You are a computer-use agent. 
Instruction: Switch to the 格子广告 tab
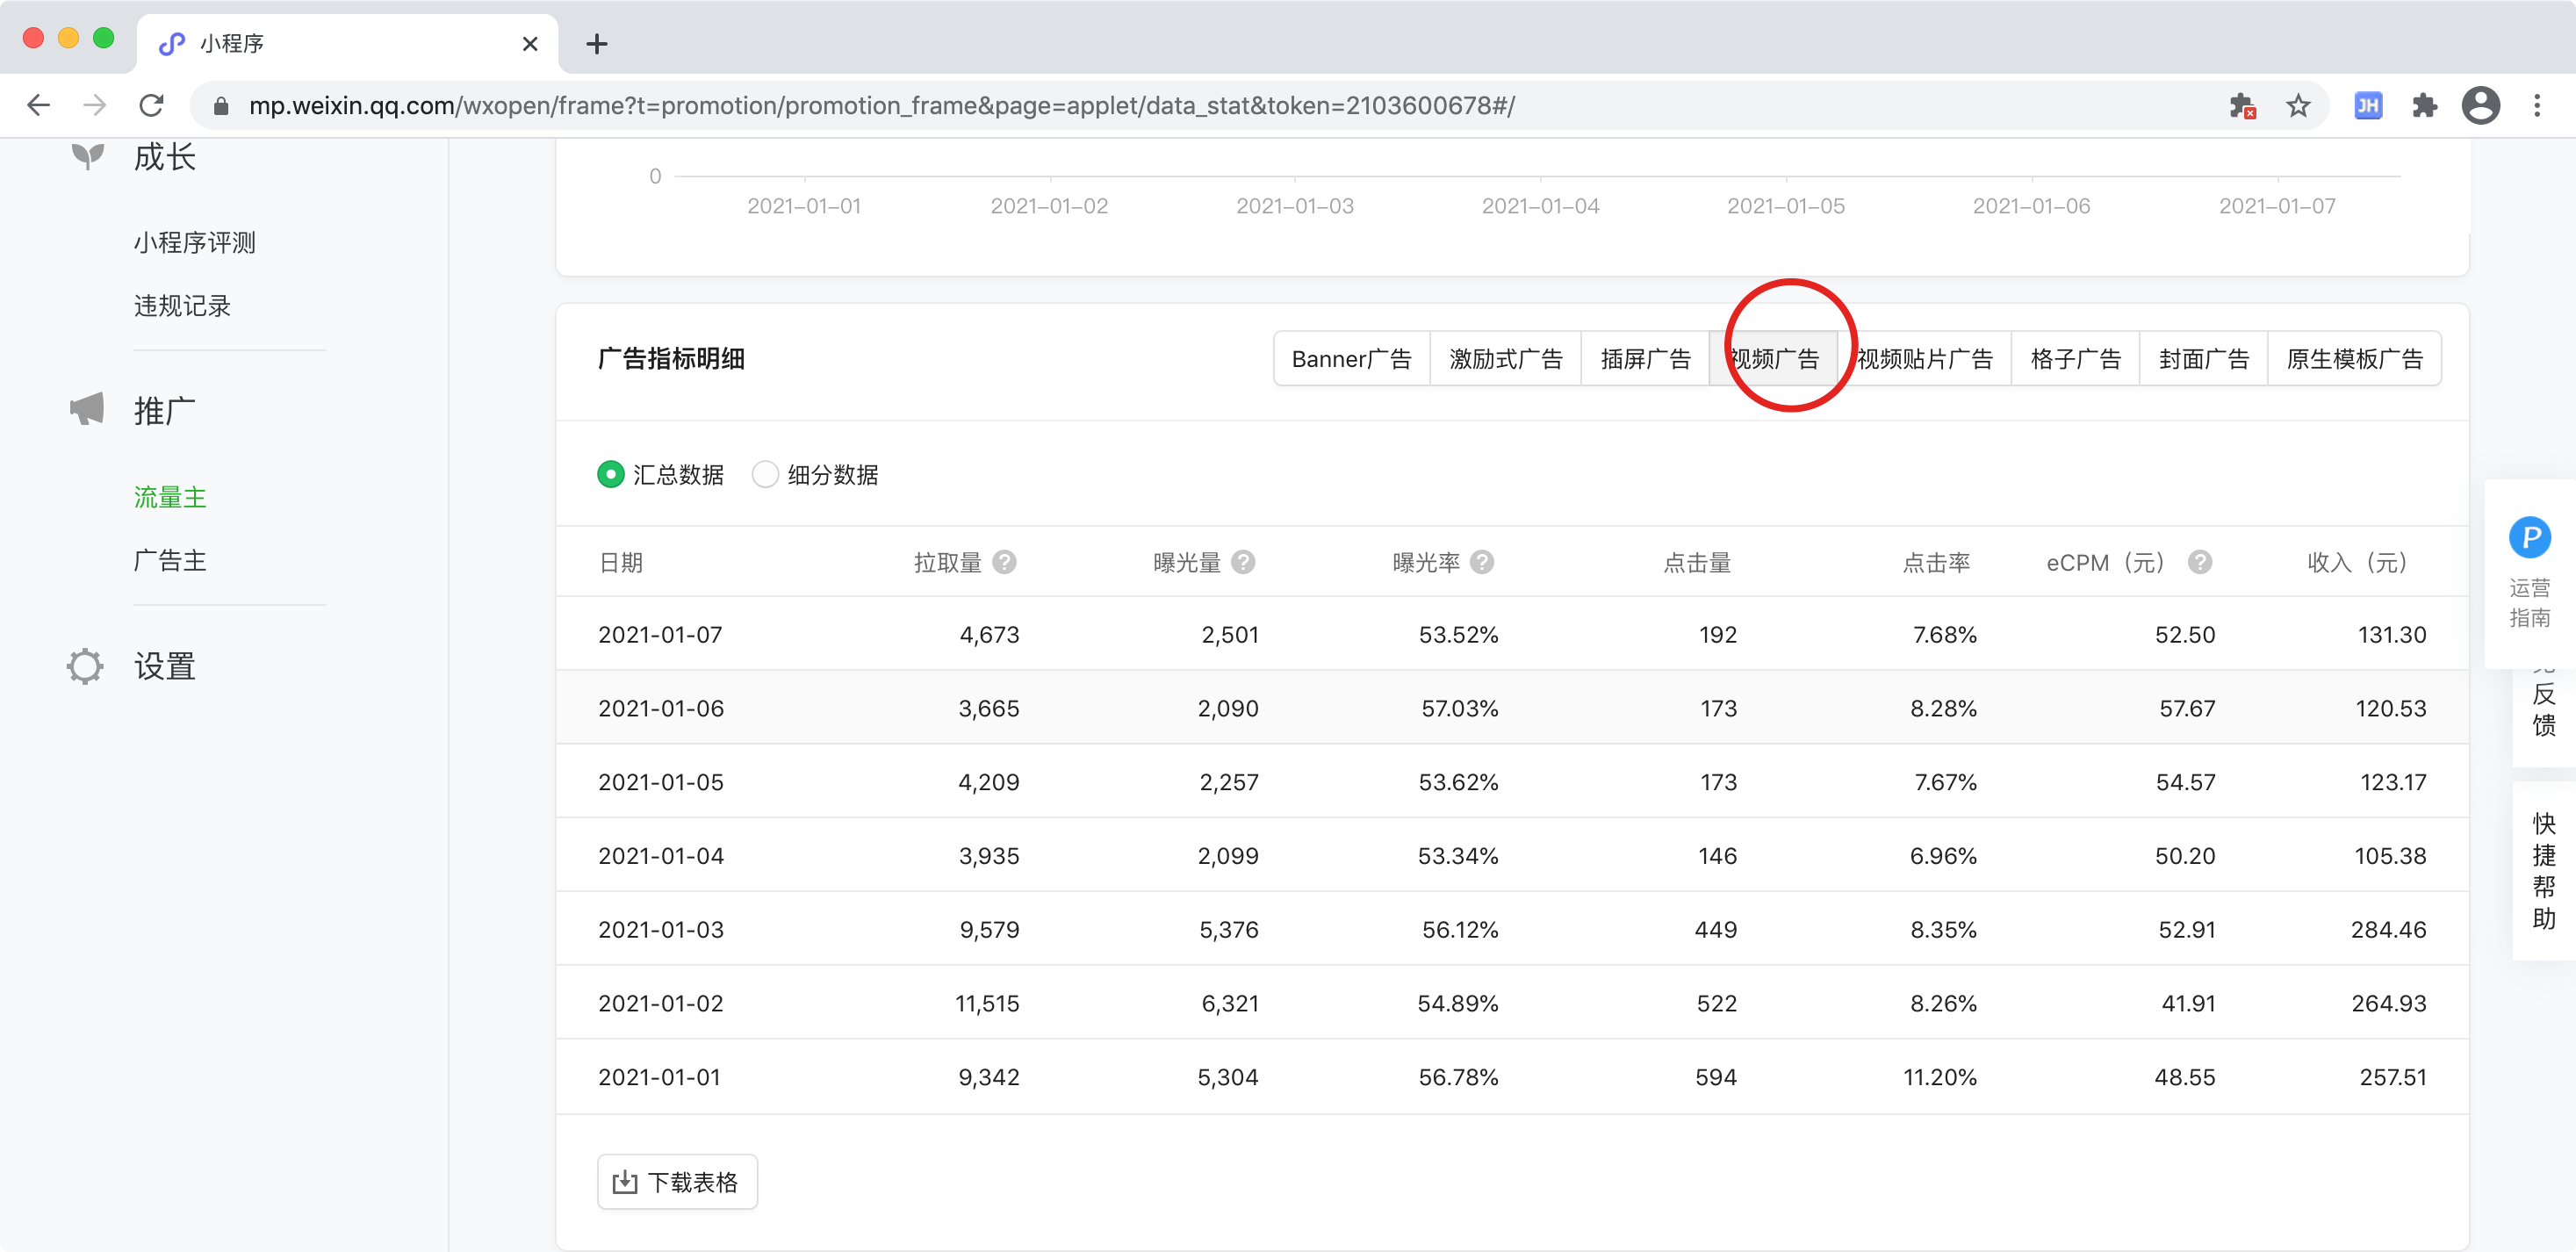pyautogui.click(x=2075, y=359)
